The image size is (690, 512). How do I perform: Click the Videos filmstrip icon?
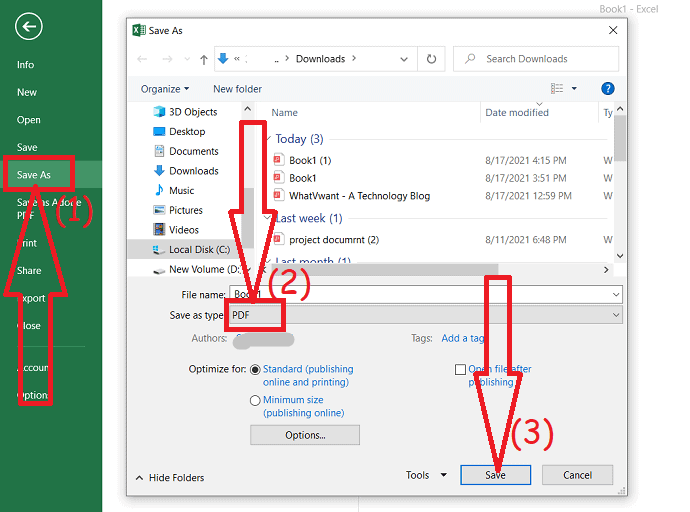159,230
